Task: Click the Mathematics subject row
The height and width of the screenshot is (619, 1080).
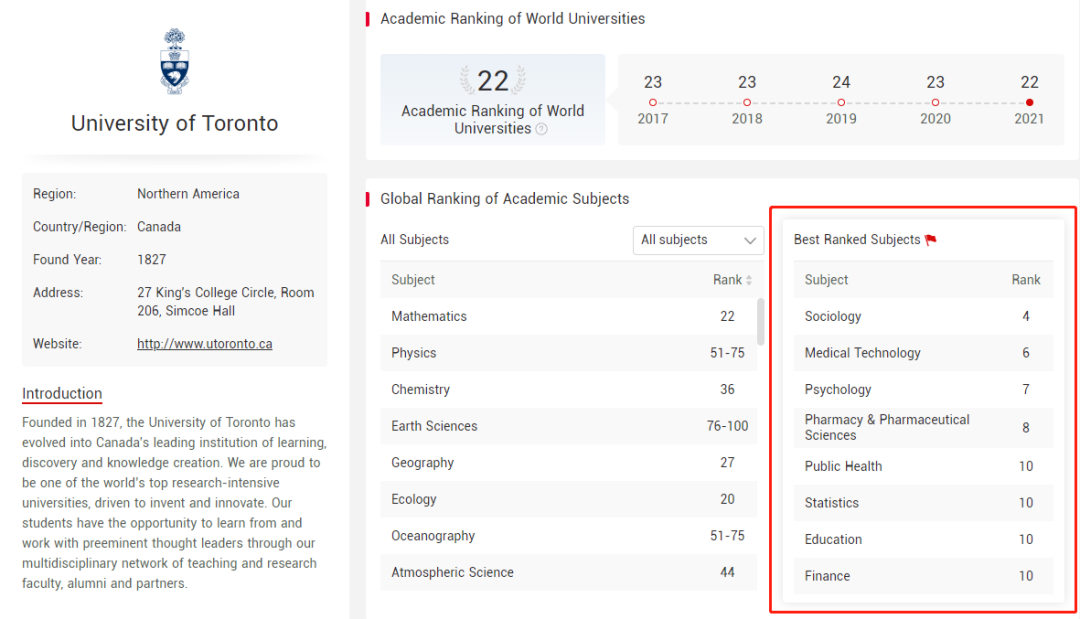Action: point(568,316)
